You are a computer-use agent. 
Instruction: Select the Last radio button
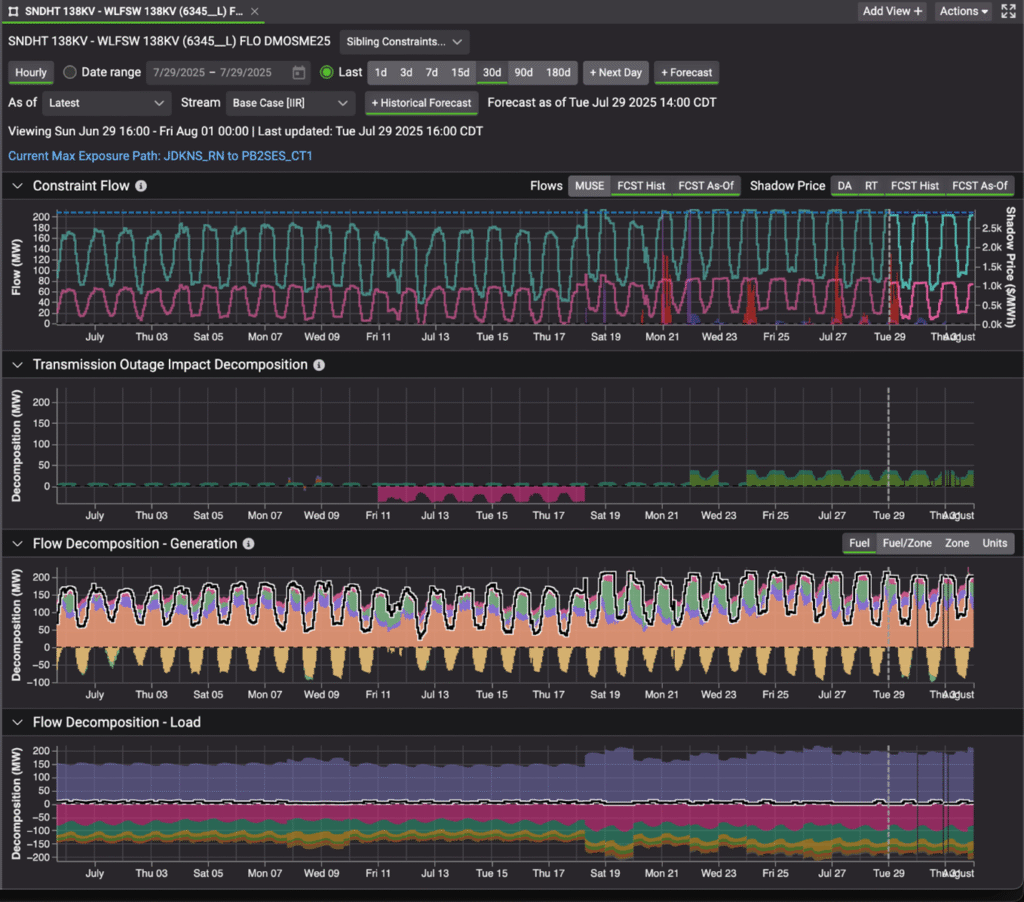coord(327,73)
